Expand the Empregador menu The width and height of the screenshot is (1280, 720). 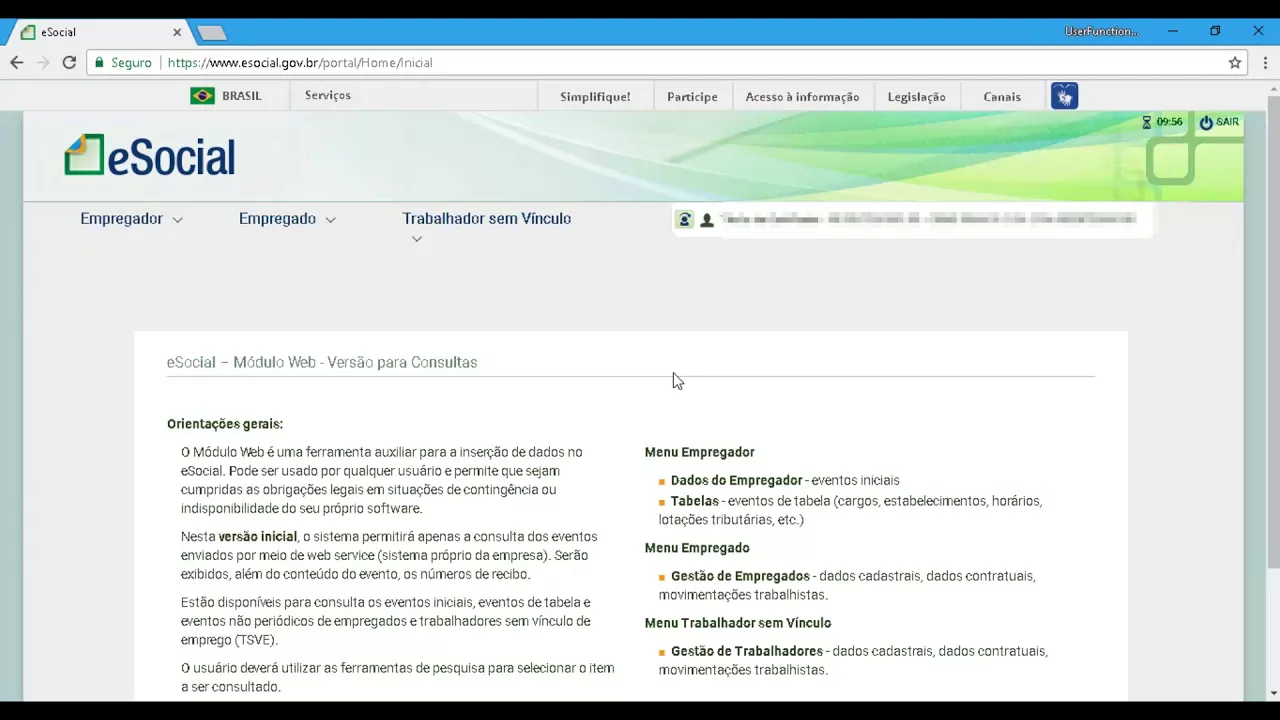point(131,219)
